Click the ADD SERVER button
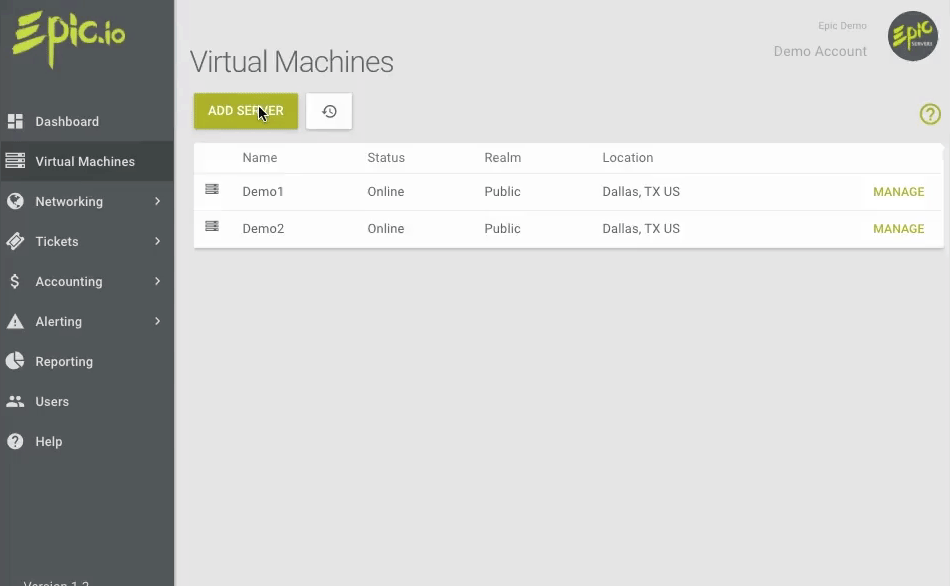This screenshot has height=586, width=950. (x=245, y=111)
